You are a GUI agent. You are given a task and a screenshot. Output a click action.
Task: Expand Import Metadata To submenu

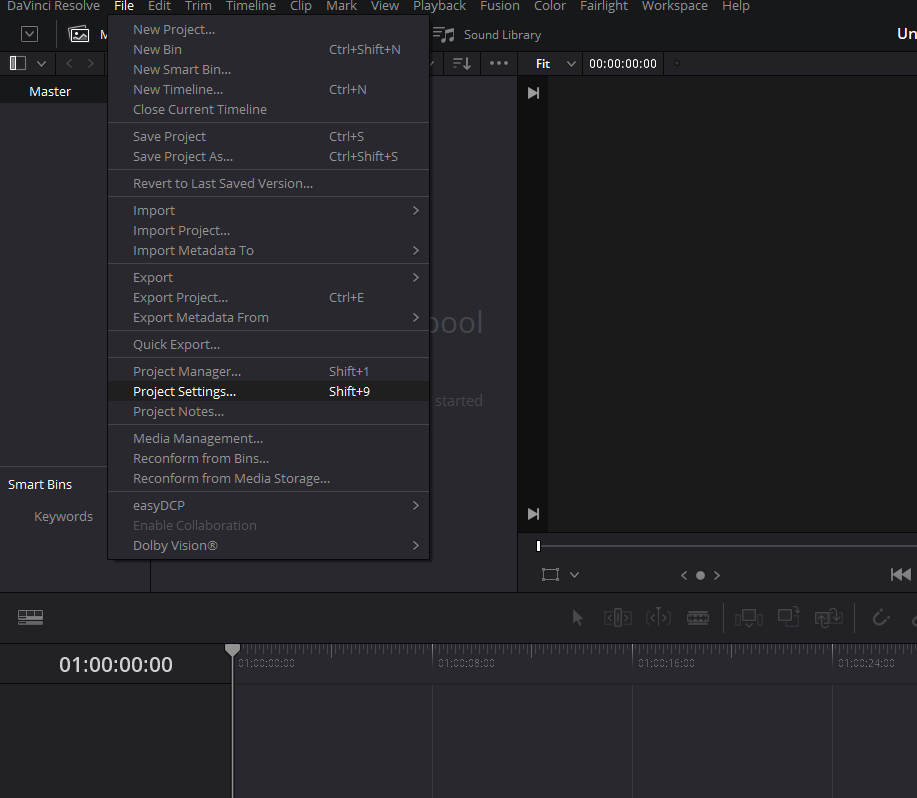tap(268, 250)
